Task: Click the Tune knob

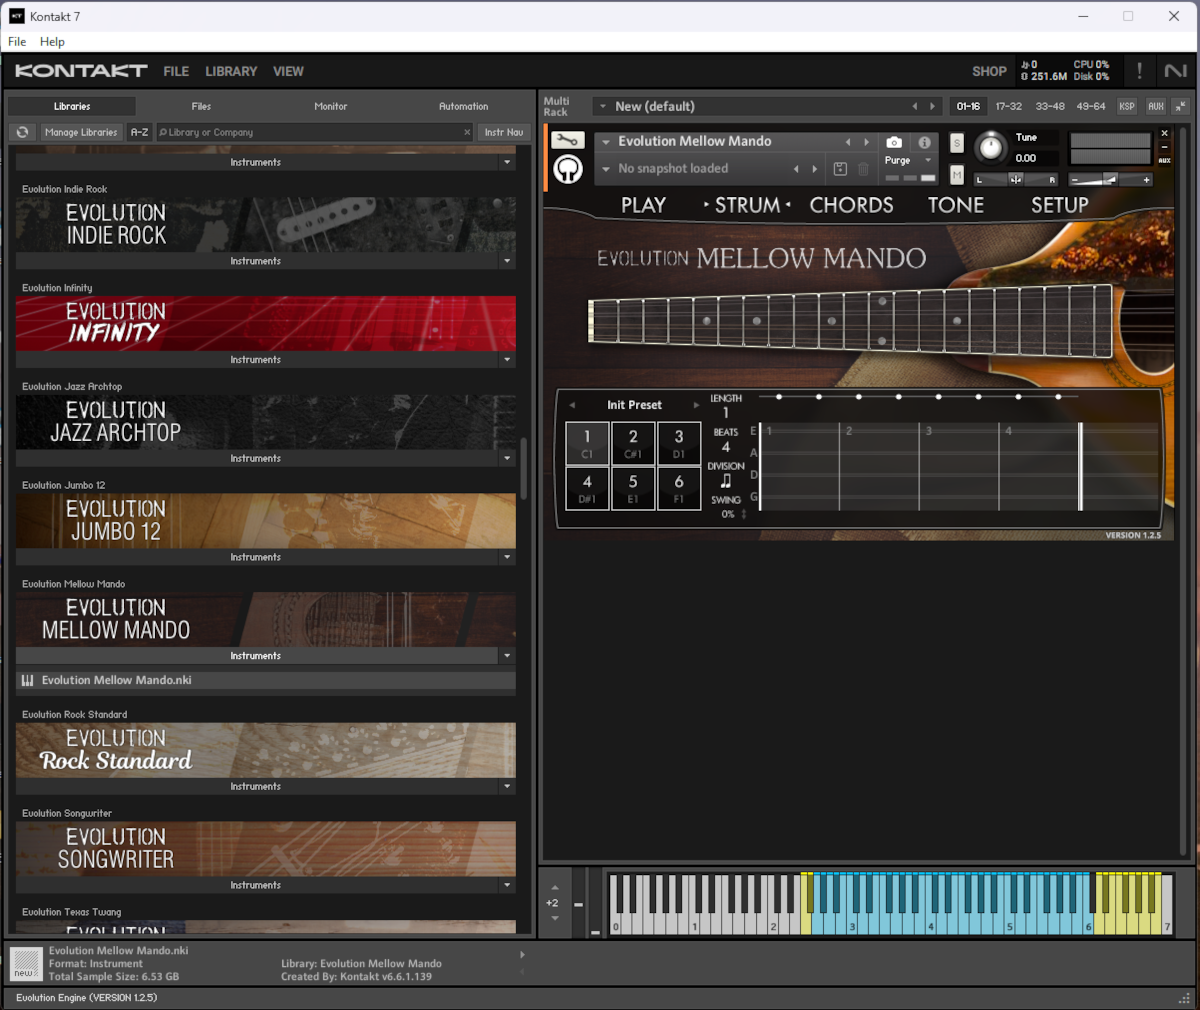Action: [990, 148]
